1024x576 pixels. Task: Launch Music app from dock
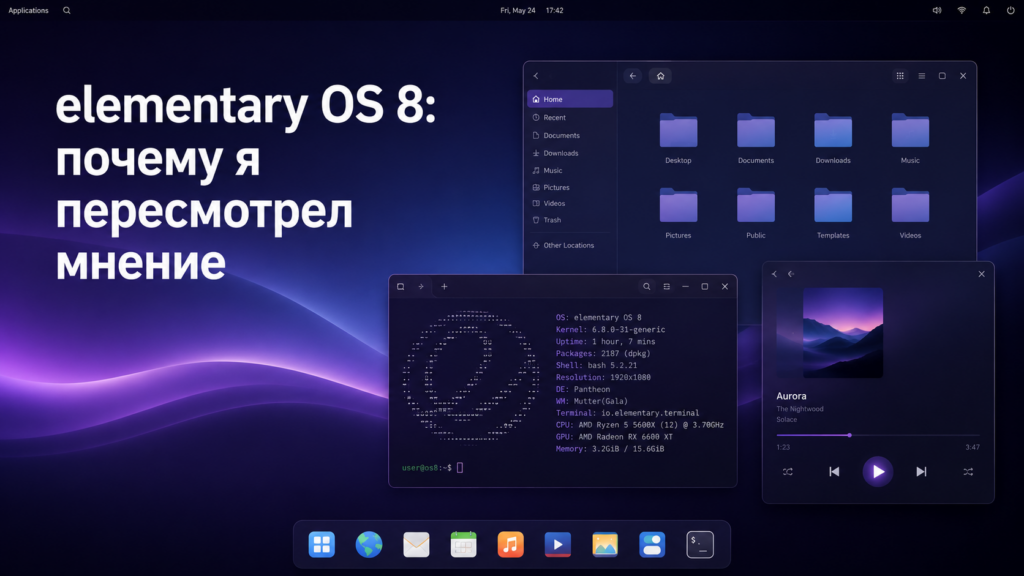[x=511, y=545]
